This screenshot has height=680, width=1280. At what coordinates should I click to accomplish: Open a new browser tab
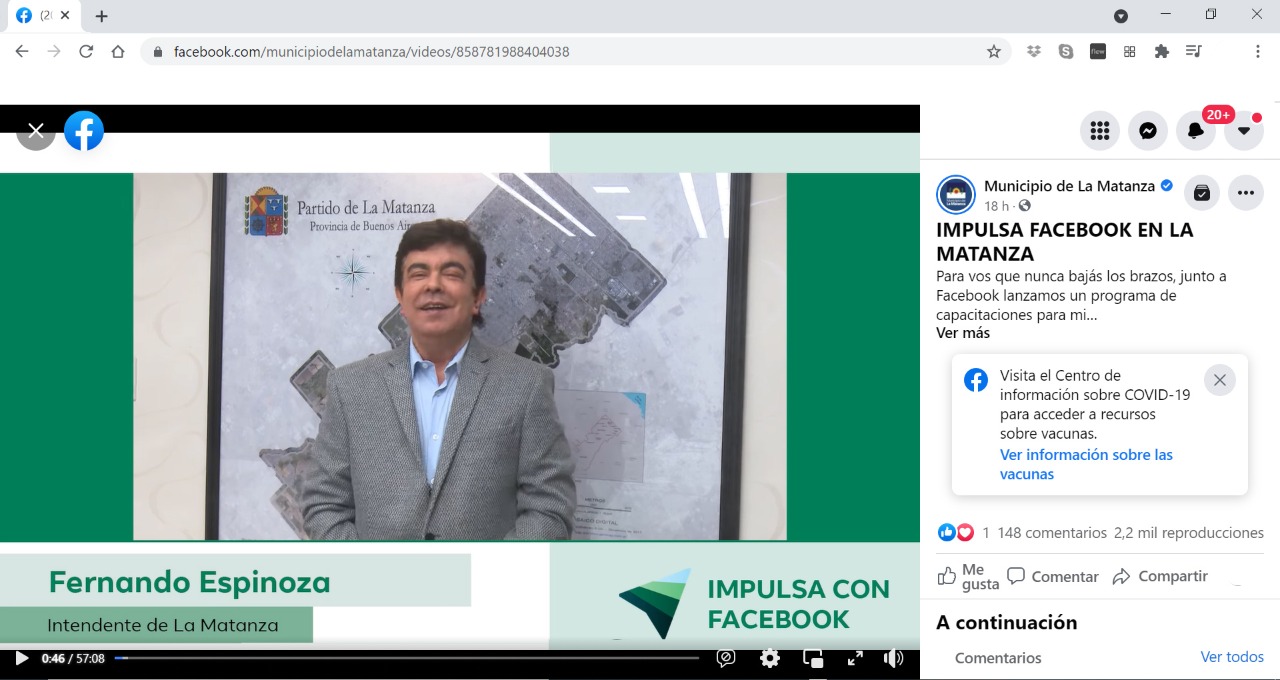101,16
